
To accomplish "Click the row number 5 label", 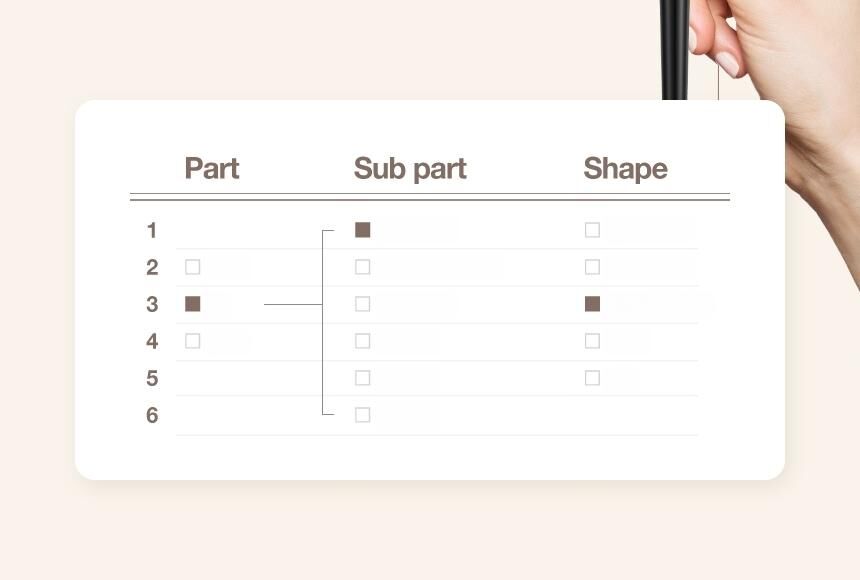I will pyautogui.click(x=152, y=378).
